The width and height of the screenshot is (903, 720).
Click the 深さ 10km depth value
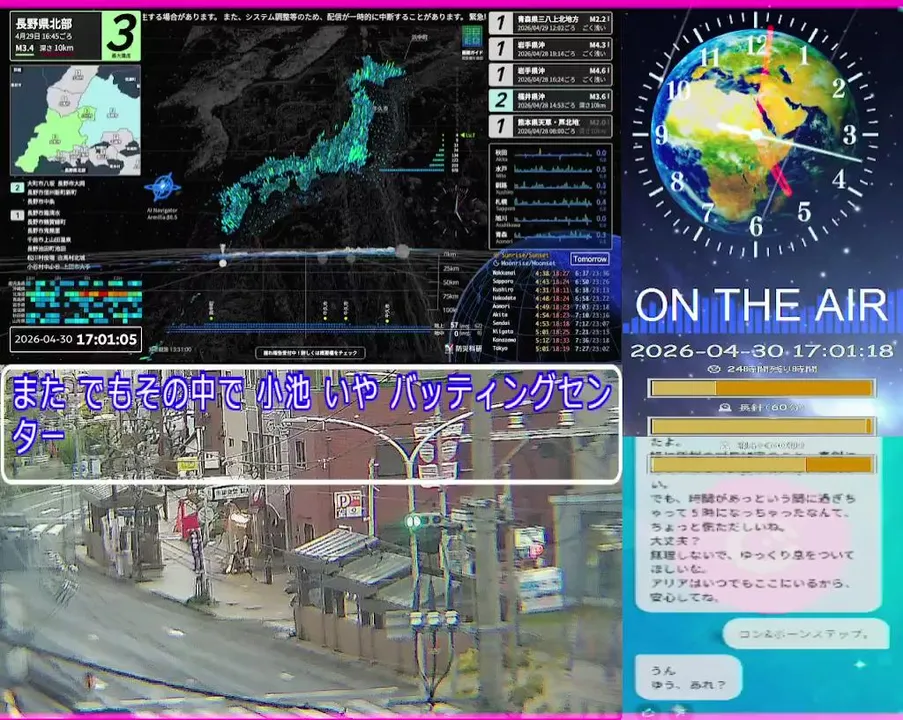pos(56,48)
